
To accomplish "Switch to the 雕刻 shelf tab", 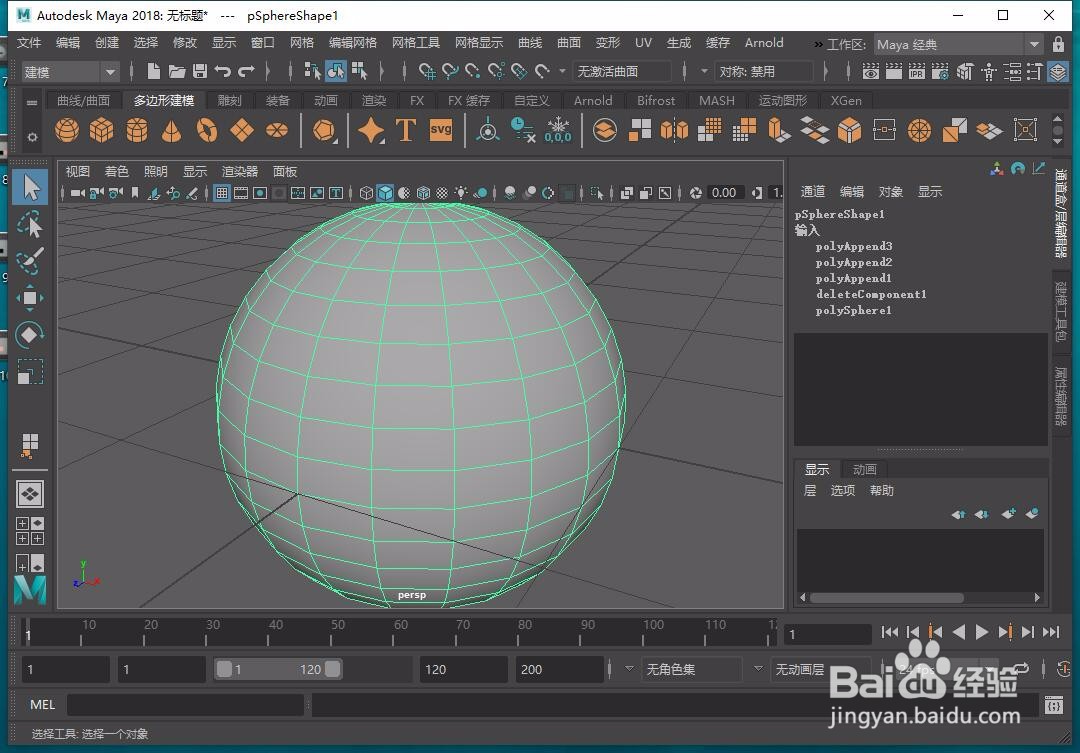I will click(x=229, y=101).
